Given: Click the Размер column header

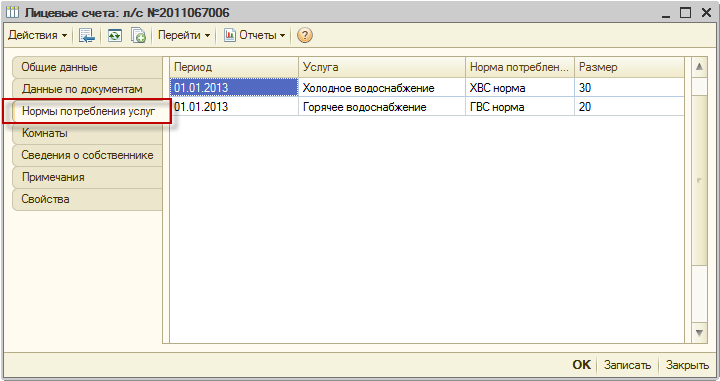Looking at the screenshot, I should point(629,67).
